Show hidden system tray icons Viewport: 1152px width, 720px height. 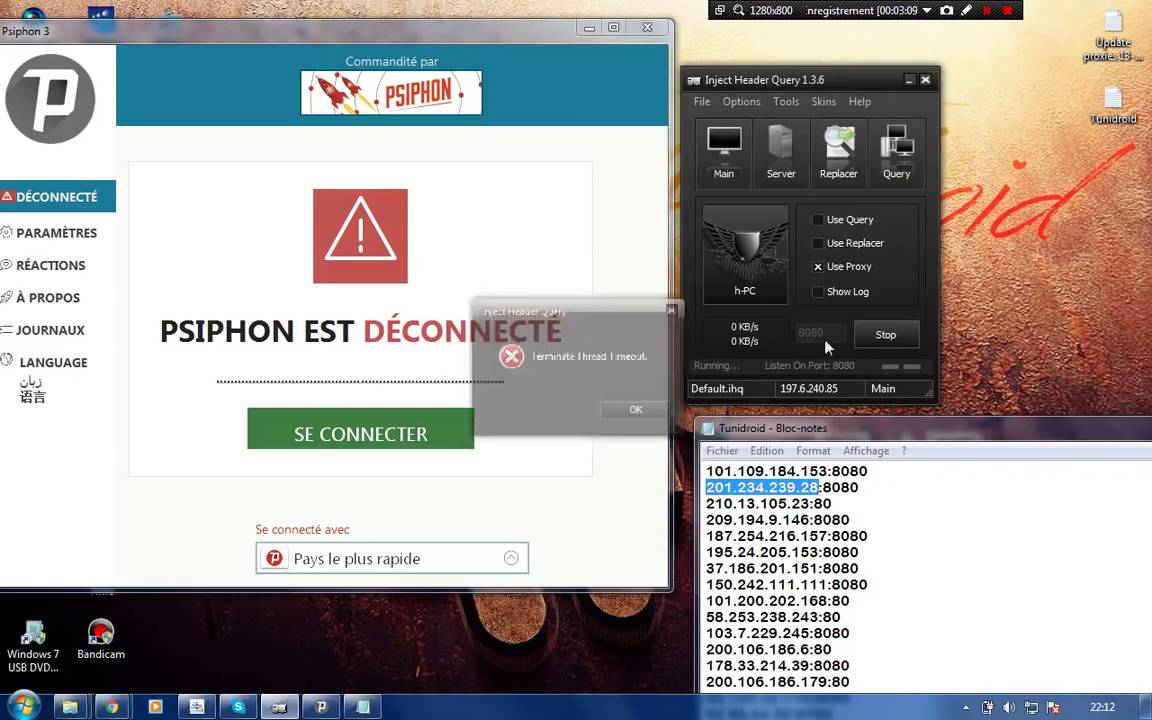966,708
